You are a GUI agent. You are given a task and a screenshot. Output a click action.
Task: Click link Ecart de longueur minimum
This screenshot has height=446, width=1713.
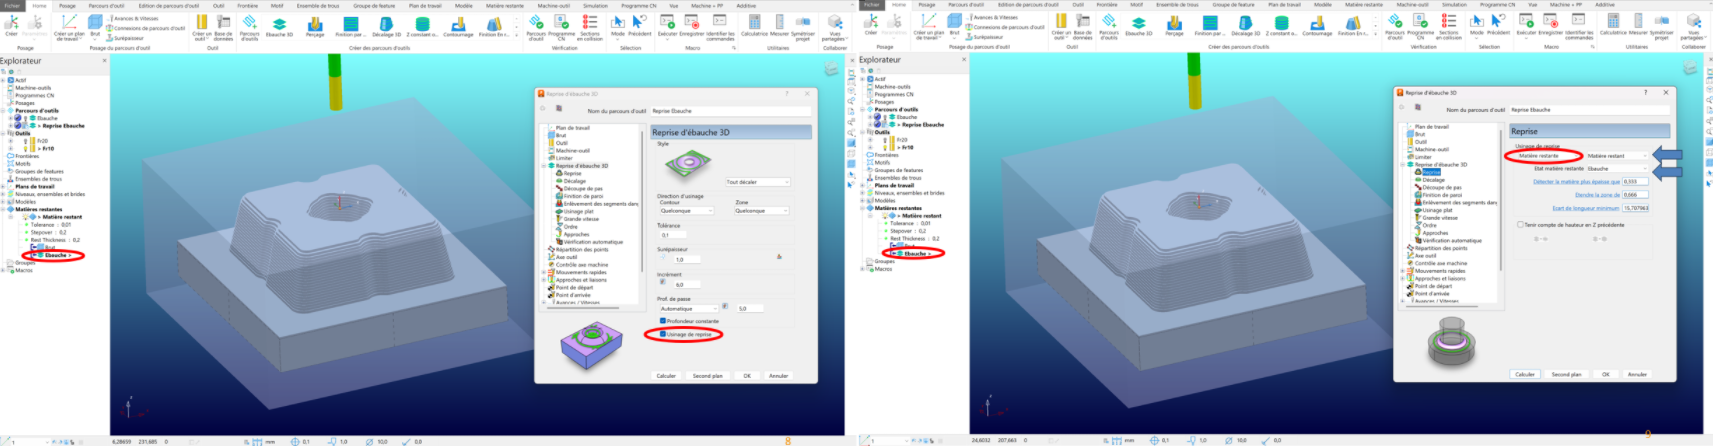1585,208
